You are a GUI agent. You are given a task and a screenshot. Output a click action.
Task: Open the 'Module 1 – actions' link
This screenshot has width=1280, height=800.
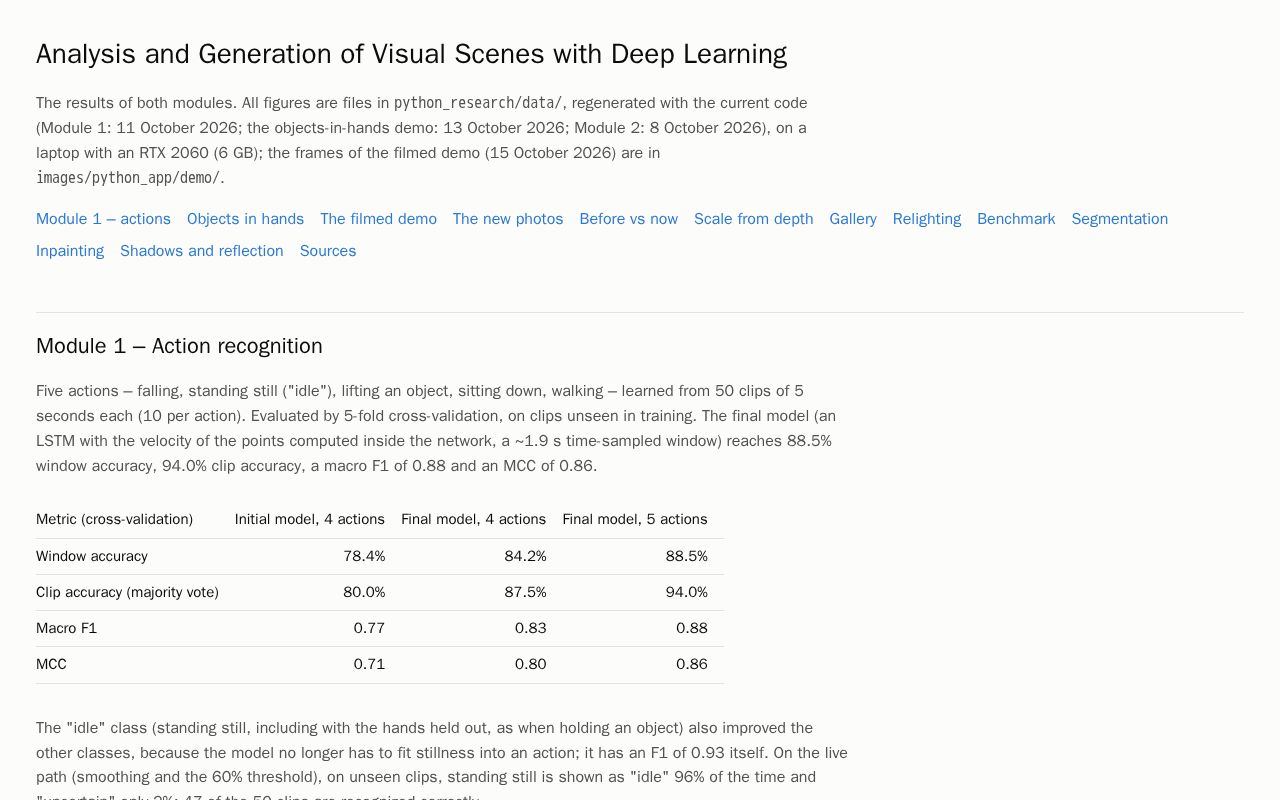pos(103,219)
